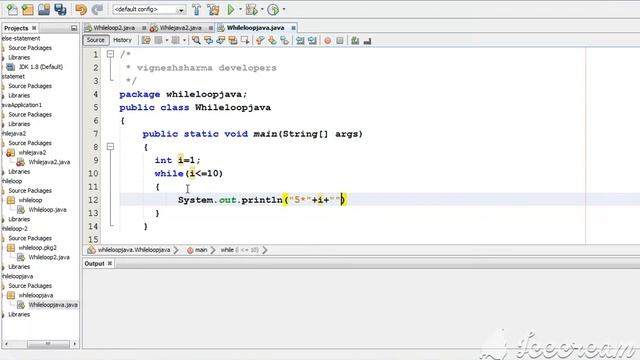Click the while loop breadcrumb

239,250
